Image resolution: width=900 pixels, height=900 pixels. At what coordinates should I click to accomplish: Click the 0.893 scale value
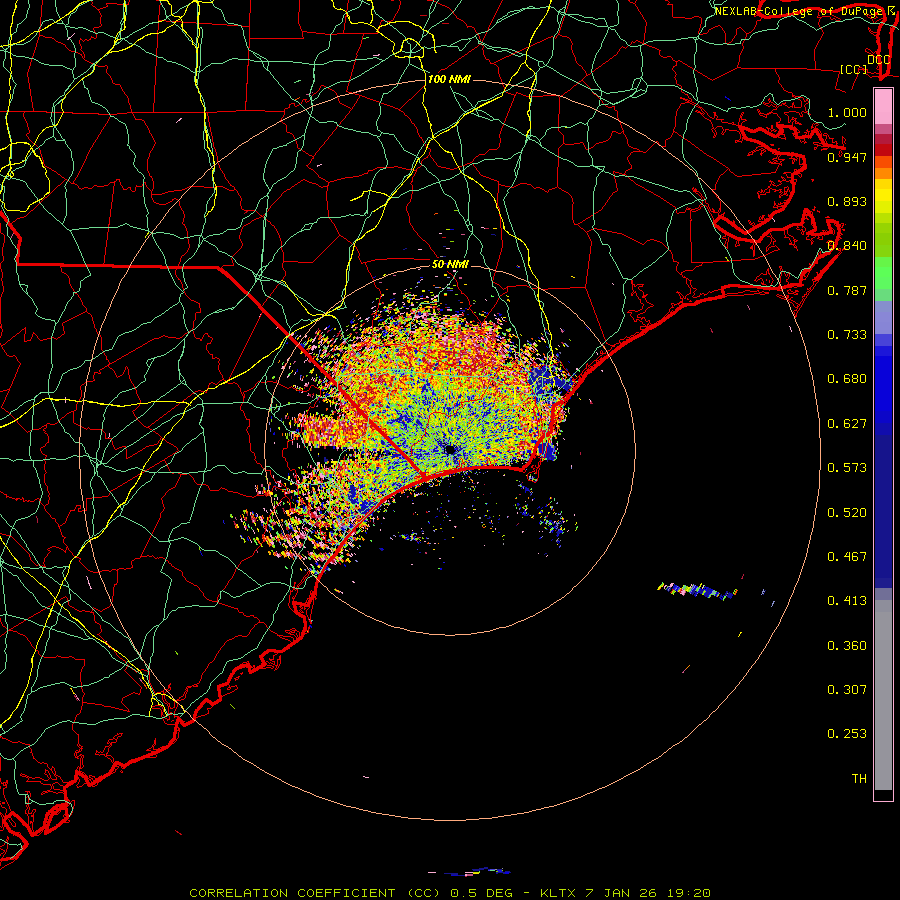[847, 201]
